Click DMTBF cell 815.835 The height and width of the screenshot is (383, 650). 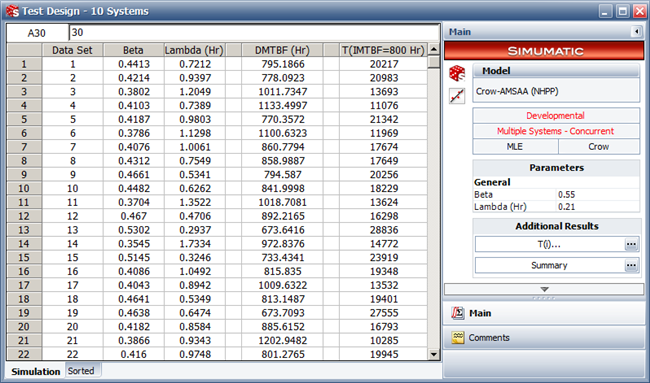coord(282,271)
